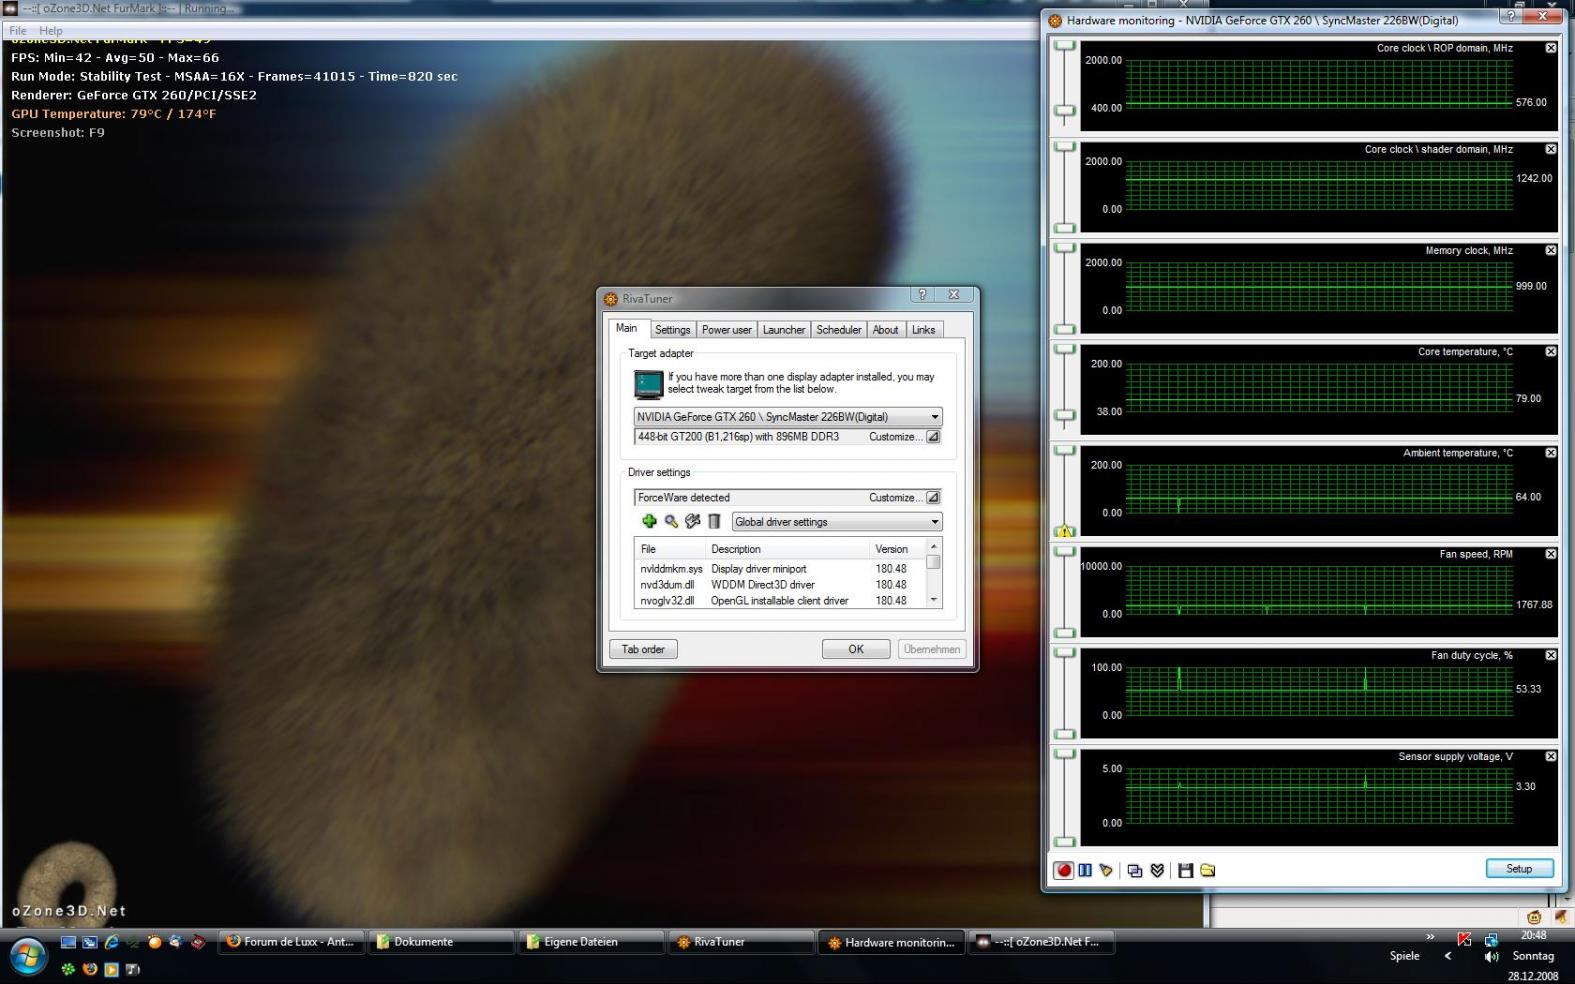The height and width of the screenshot is (984, 1575).
Task: Select nvlddmkm.sys row in driver file list
Action: (781, 569)
